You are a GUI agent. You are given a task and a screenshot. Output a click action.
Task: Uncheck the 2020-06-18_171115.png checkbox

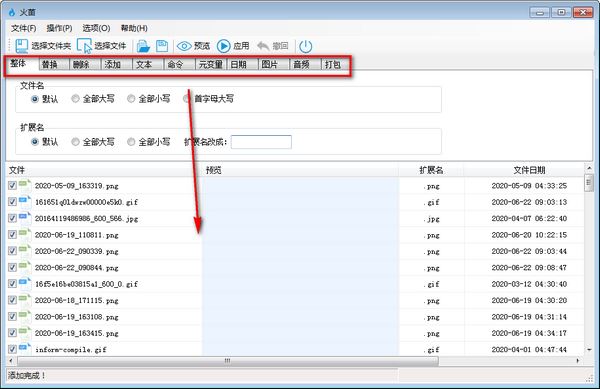click(12, 300)
